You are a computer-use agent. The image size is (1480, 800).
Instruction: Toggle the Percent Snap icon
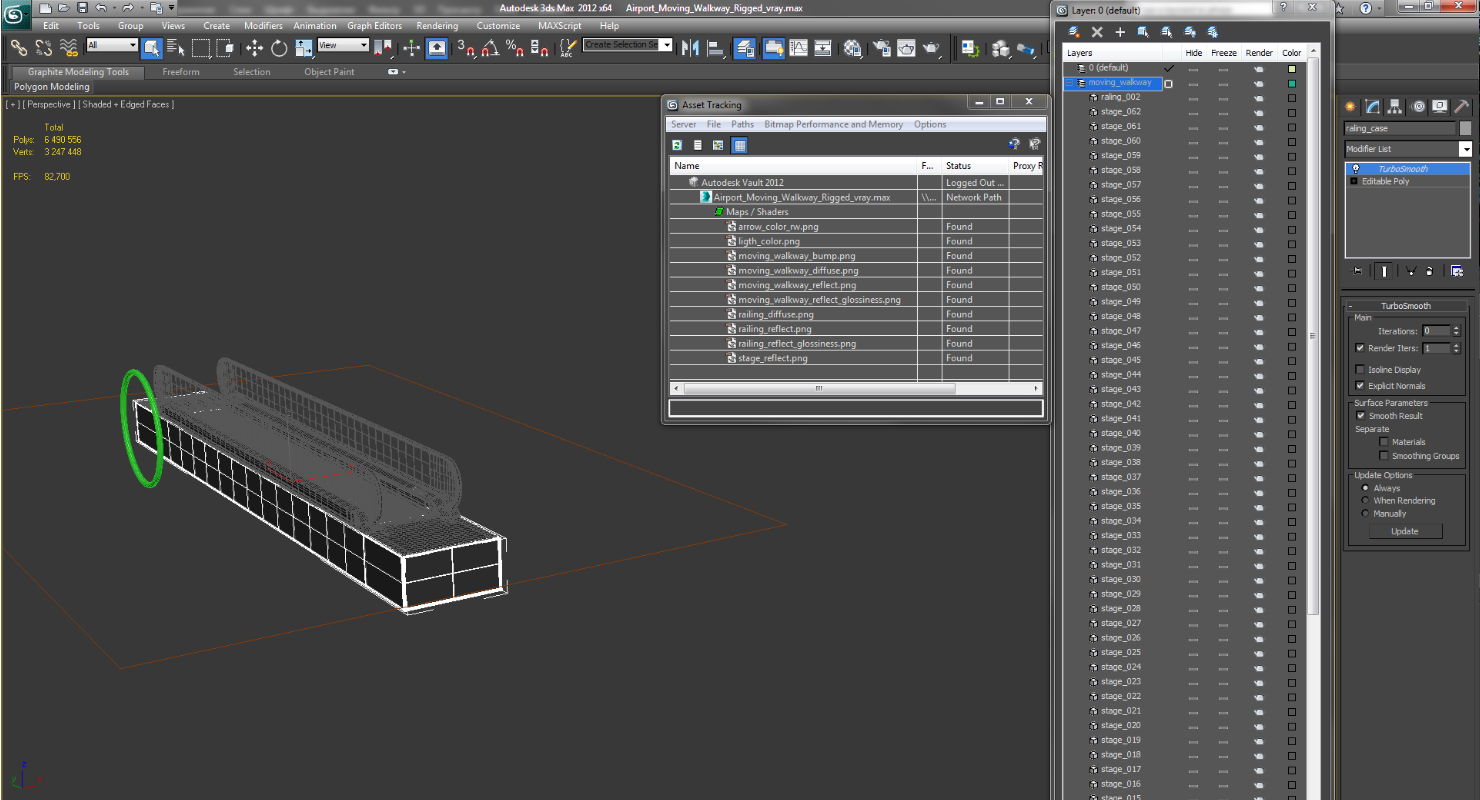[x=514, y=47]
